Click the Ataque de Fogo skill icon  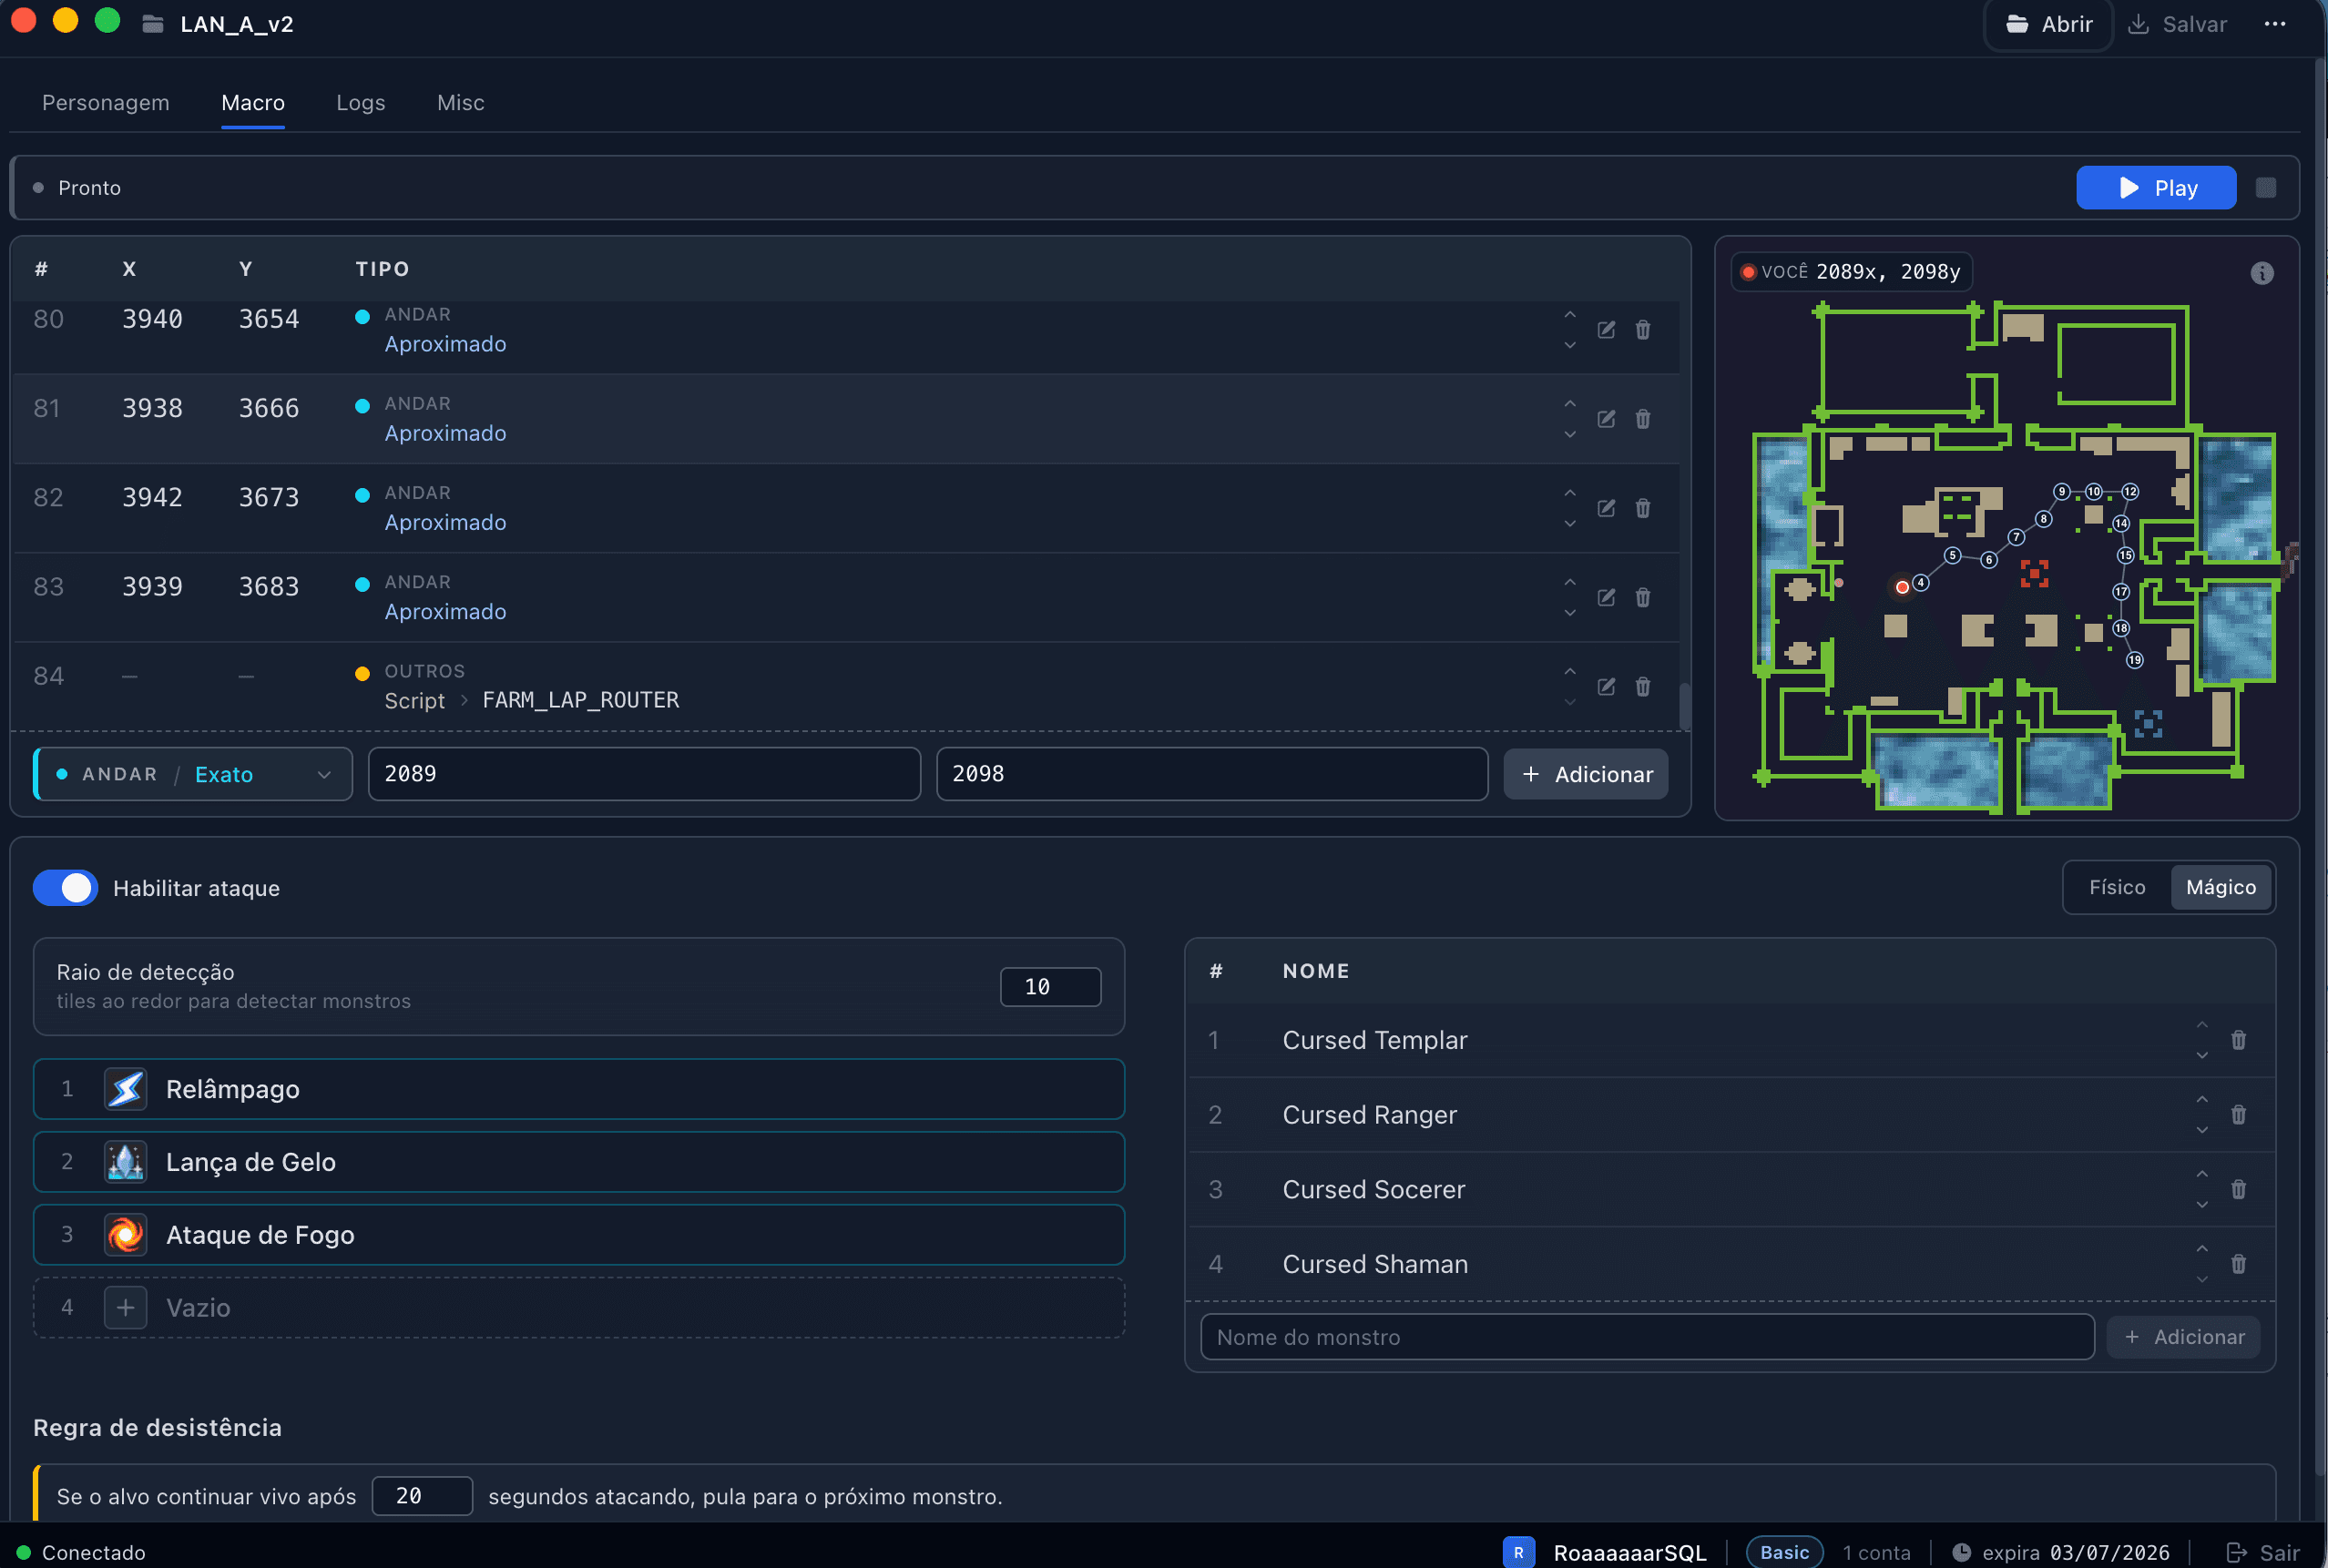click(126, 1235)
